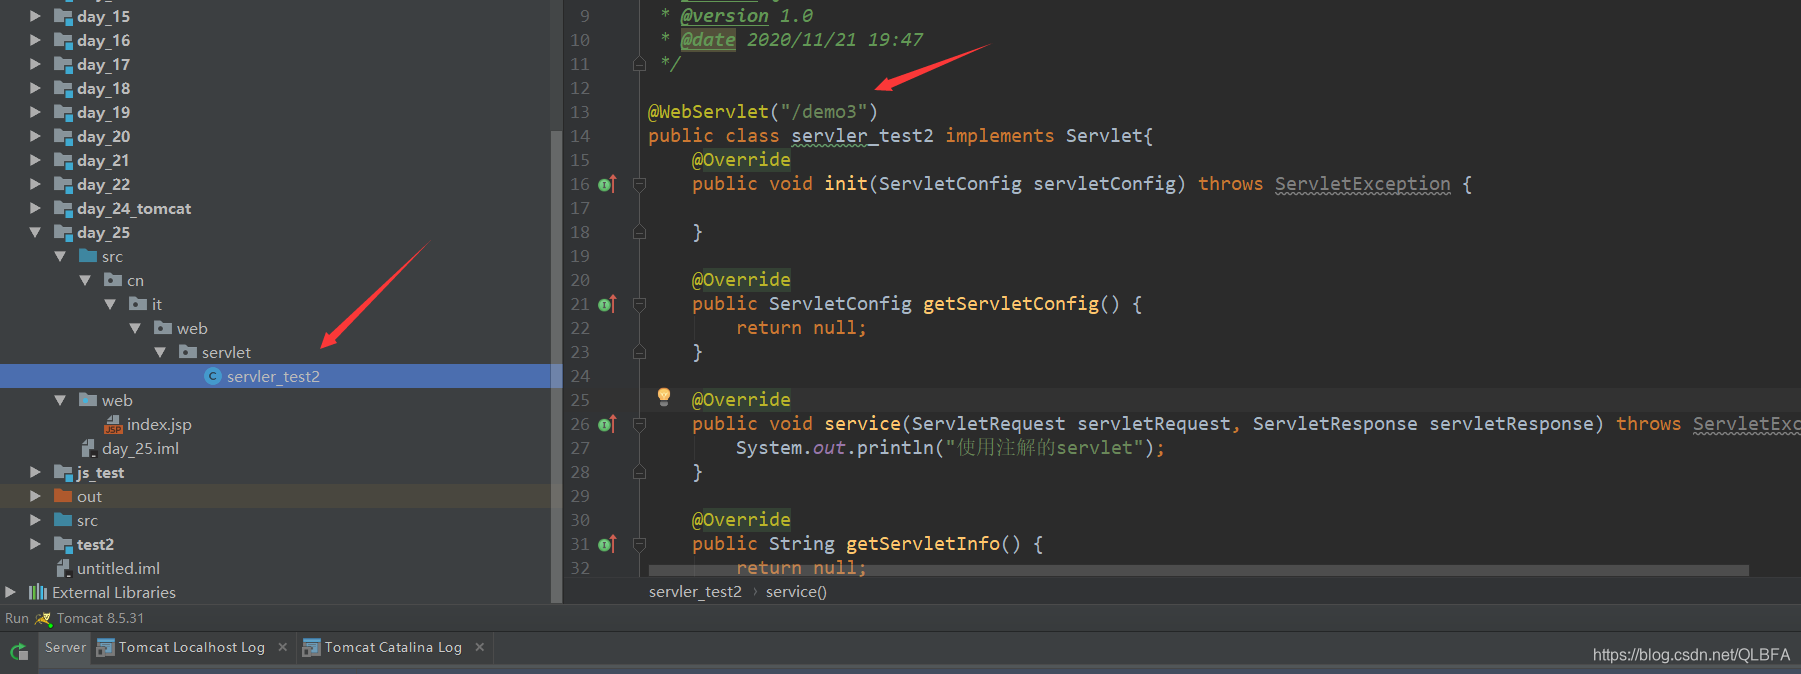Expand the day_16 module
Image resolution: width=1801 pixels, height=674 pixels.
(x=35, y=40)
